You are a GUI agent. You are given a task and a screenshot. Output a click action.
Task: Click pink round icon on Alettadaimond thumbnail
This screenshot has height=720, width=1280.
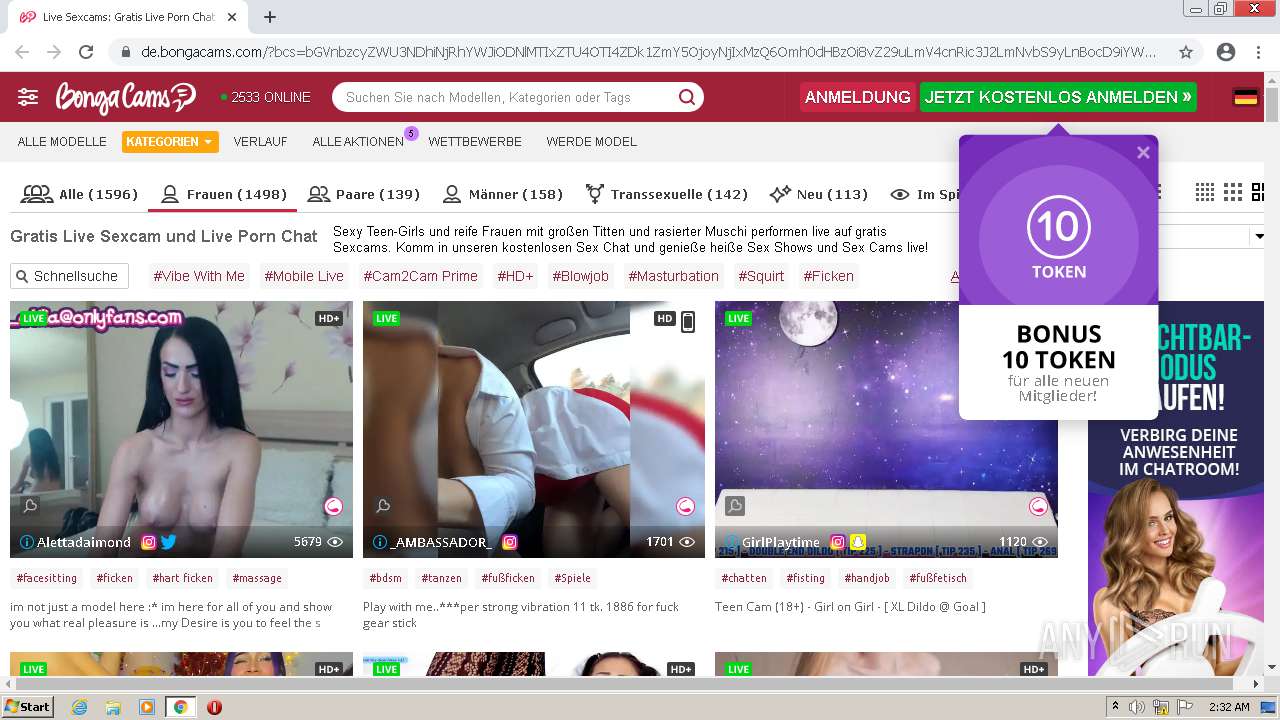point(333,506)
